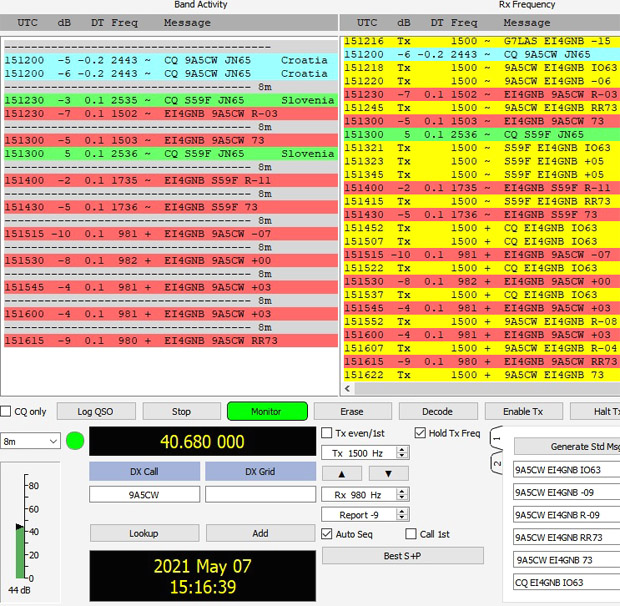Uncheck the Hold Tx Freq option
Image resolution: width=620 pixels, height=606 pixels.
(420, 433)
